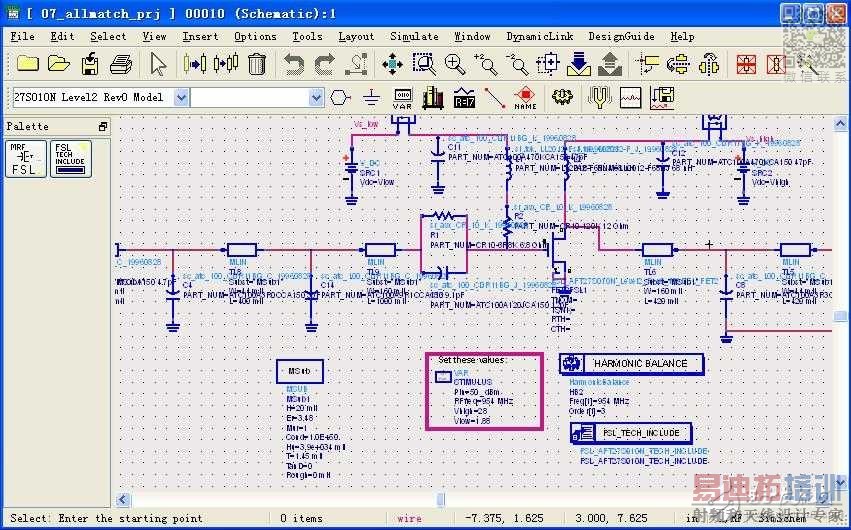The width and height of the screenshot is (851, 530).
Task: Open the component library books icon
Action: tap(433, 98)
